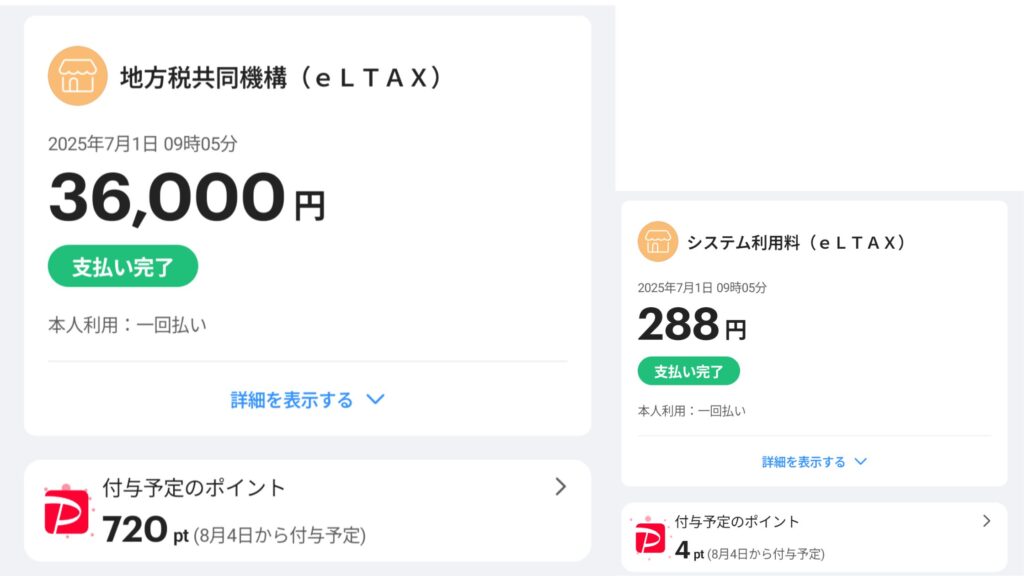Click 本人利用：一回払い text under 36,000円
Screen dimensions: 1024x576
point(127,325)
